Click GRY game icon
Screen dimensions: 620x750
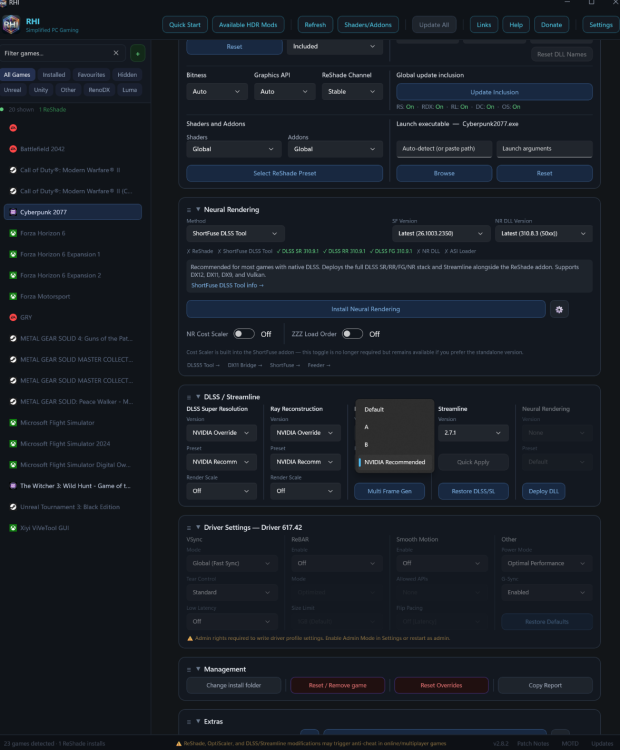pos(13,317)
